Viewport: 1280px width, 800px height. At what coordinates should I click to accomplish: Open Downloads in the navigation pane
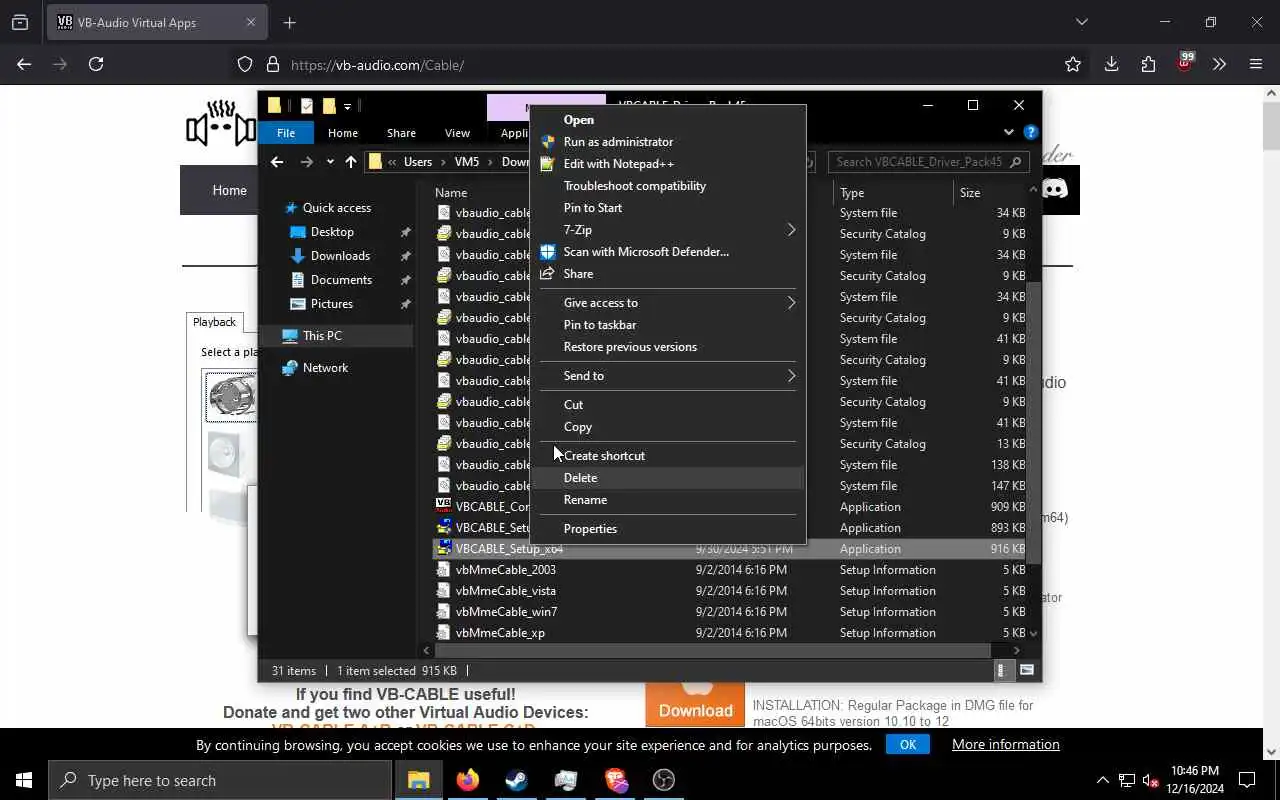pyautogui.click(x=340, y=256)
